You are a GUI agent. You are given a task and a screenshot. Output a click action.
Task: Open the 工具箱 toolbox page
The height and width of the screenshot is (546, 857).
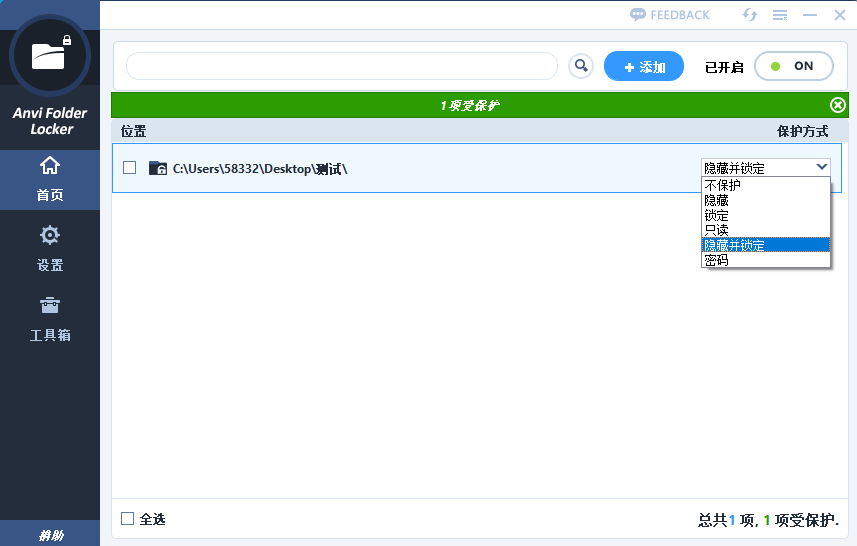[x=50, y=319]
